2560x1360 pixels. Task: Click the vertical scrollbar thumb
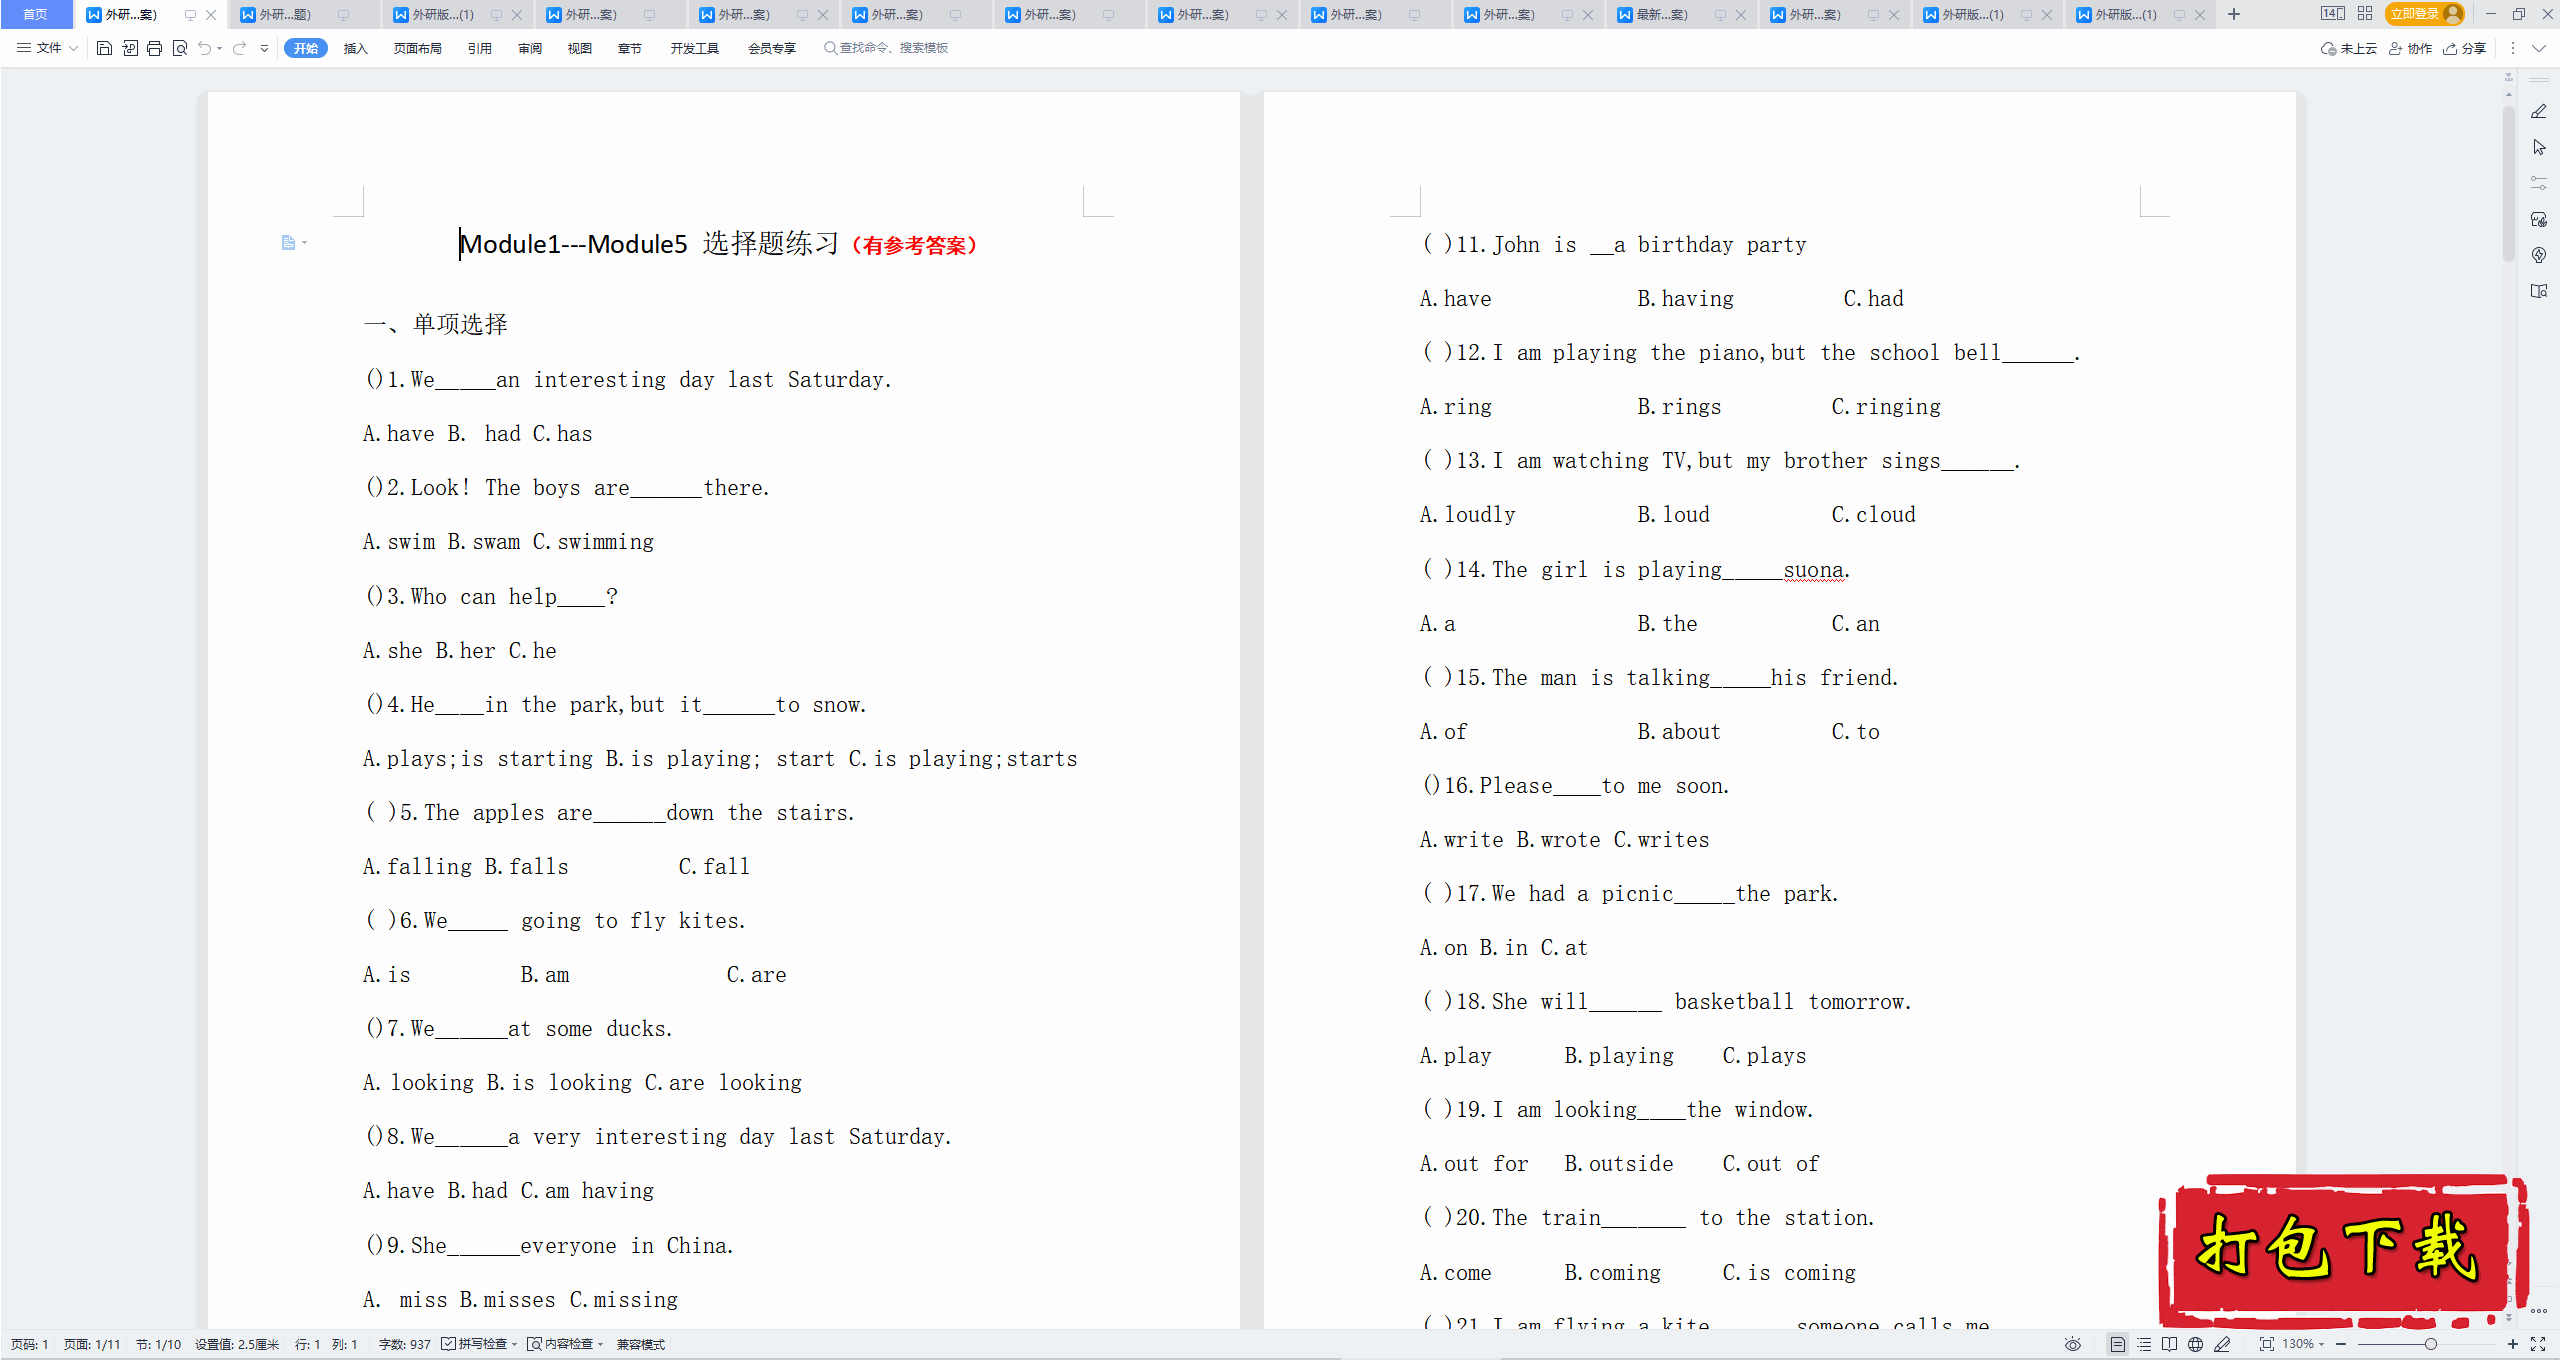(x=2509, y=185)
